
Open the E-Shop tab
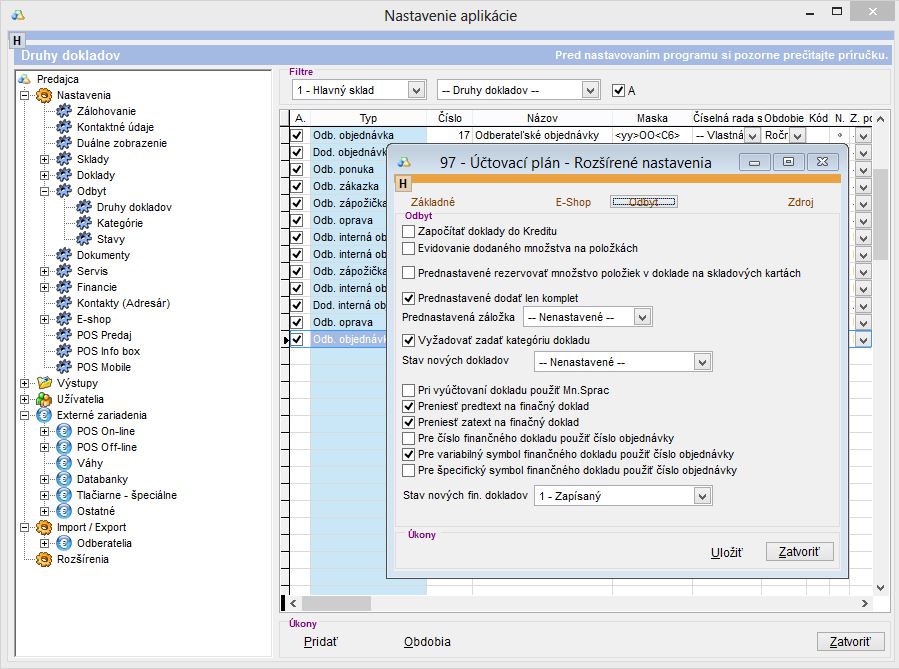click(573, 202)
